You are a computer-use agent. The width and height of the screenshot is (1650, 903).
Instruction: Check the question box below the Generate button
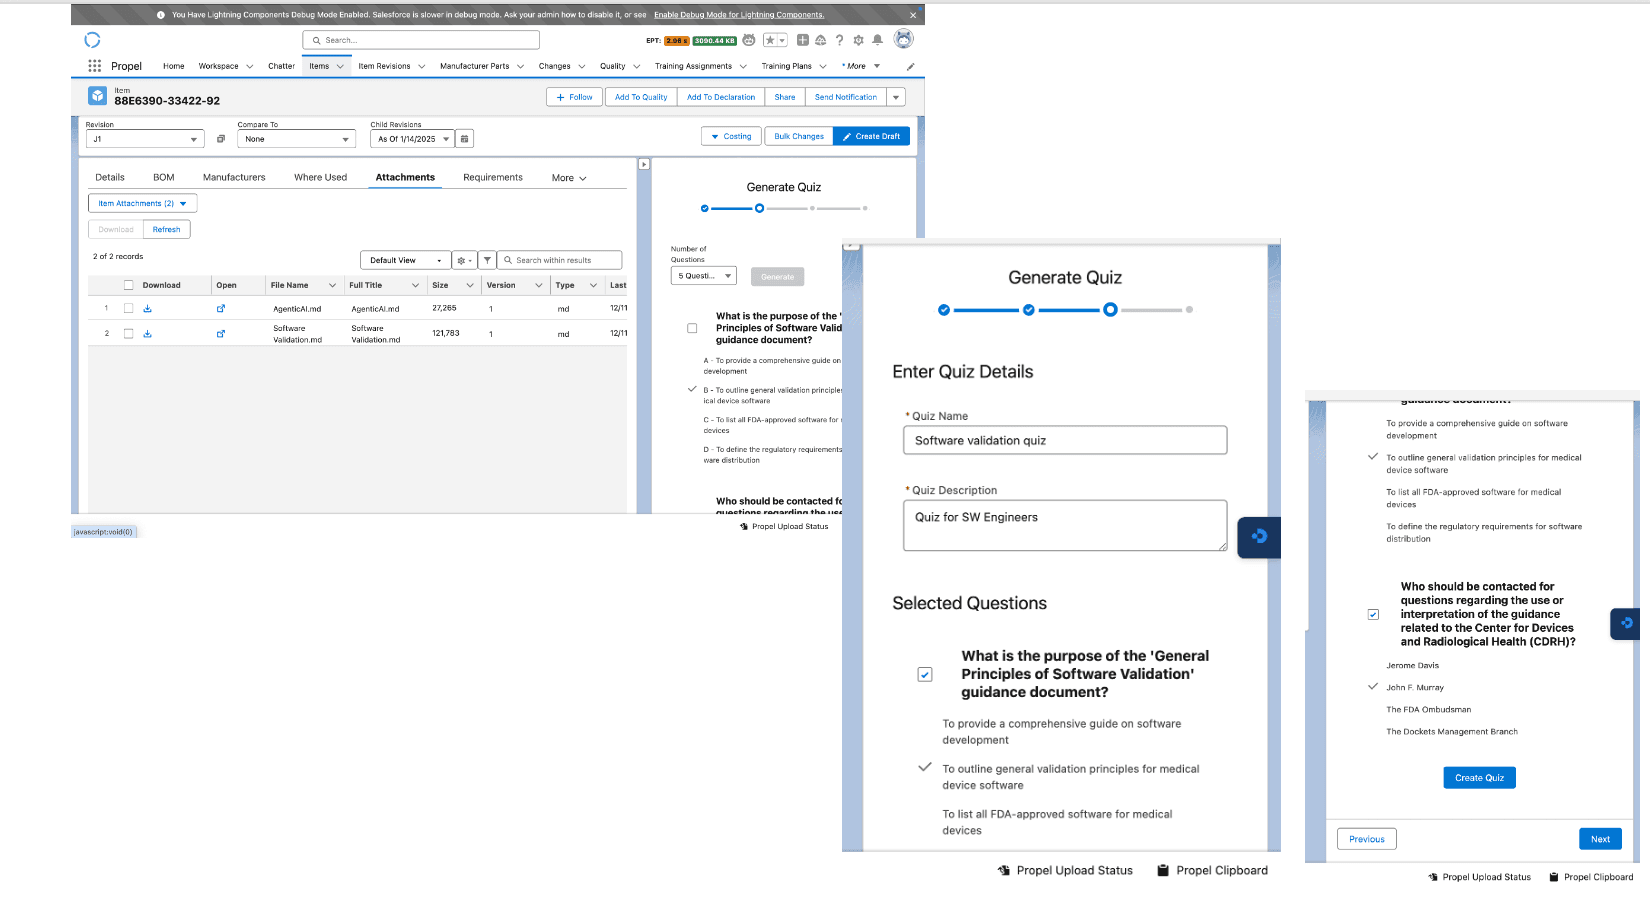[692, 328]
